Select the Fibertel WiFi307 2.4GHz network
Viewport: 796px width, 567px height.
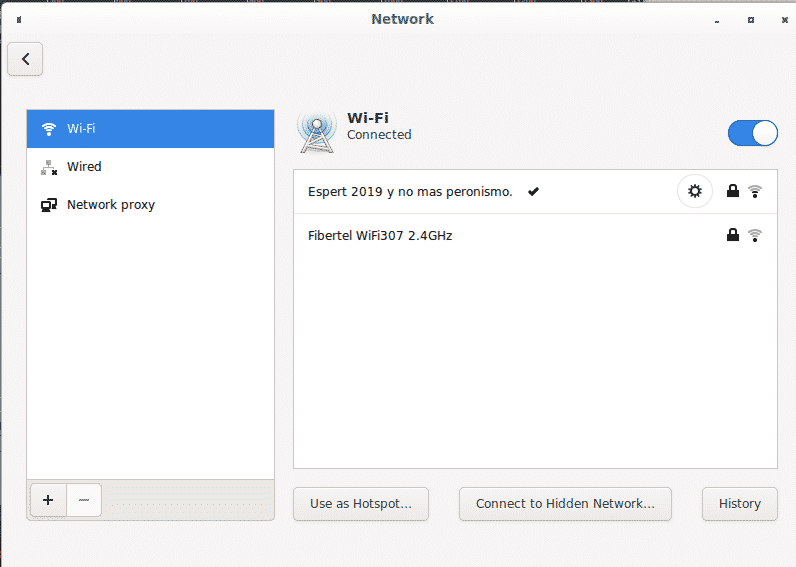pyautogui.click(x=380, y=236)
